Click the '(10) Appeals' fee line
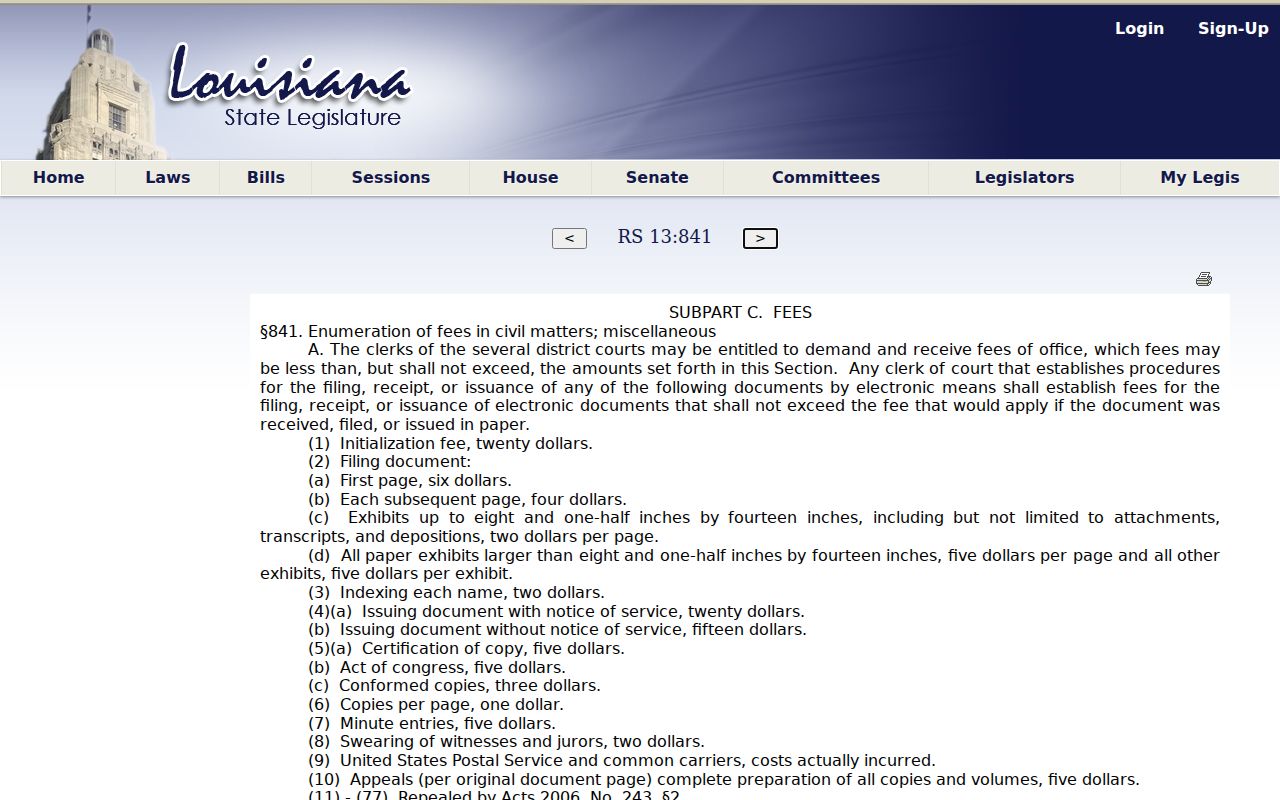The image size is (1280, 800). [x=724, y=780]
